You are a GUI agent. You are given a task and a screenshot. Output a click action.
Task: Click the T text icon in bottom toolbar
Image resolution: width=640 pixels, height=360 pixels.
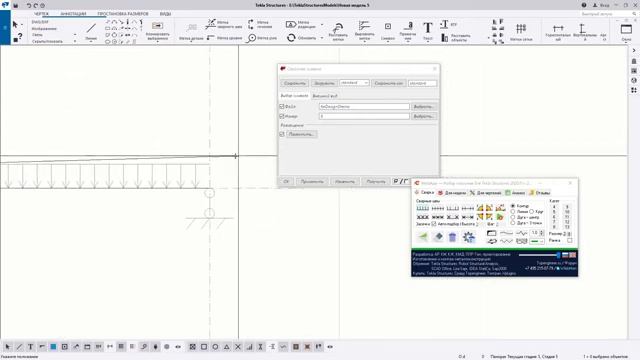(x=31, y=347)
